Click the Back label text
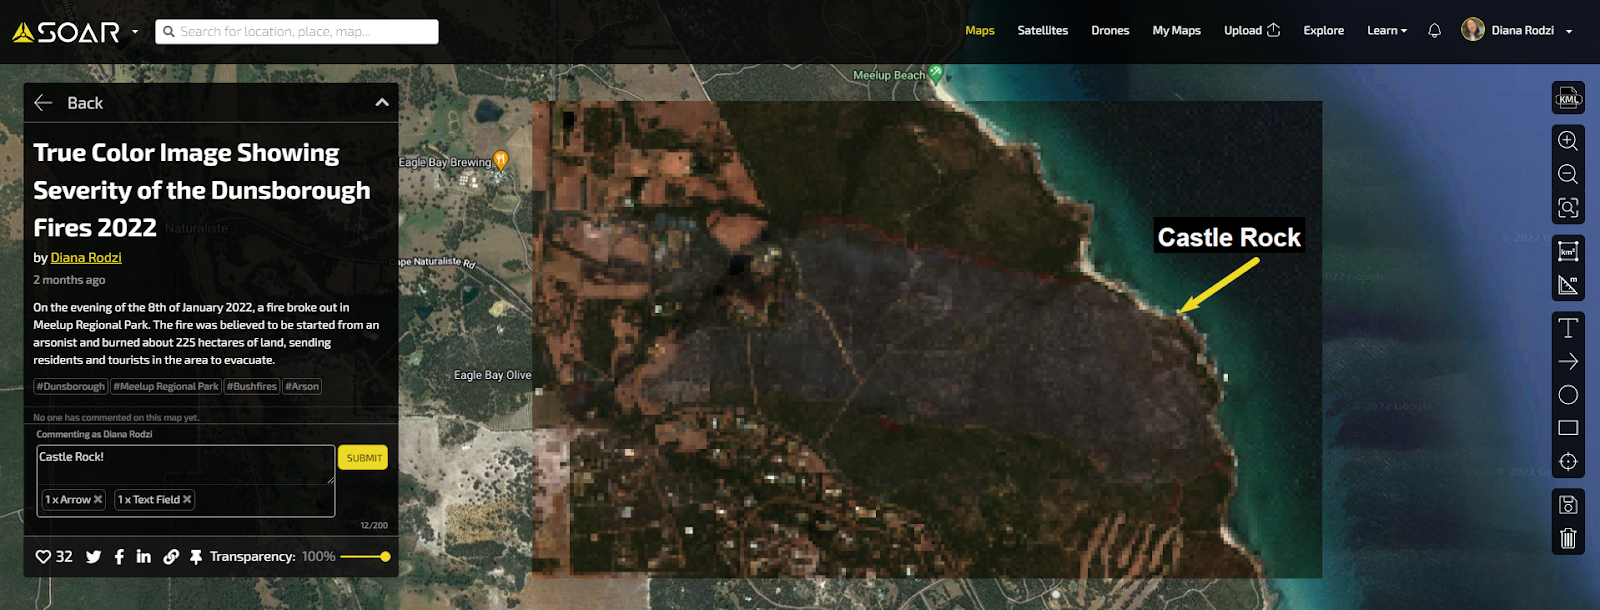 [85, 103]
